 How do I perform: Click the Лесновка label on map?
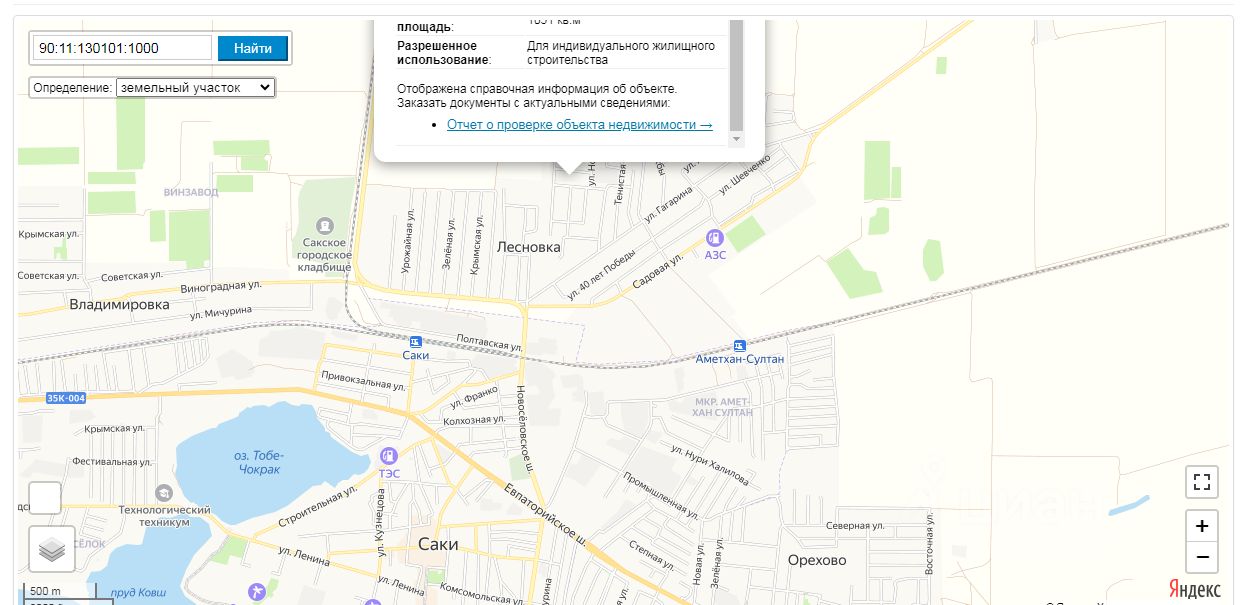(x=528, y=247)
